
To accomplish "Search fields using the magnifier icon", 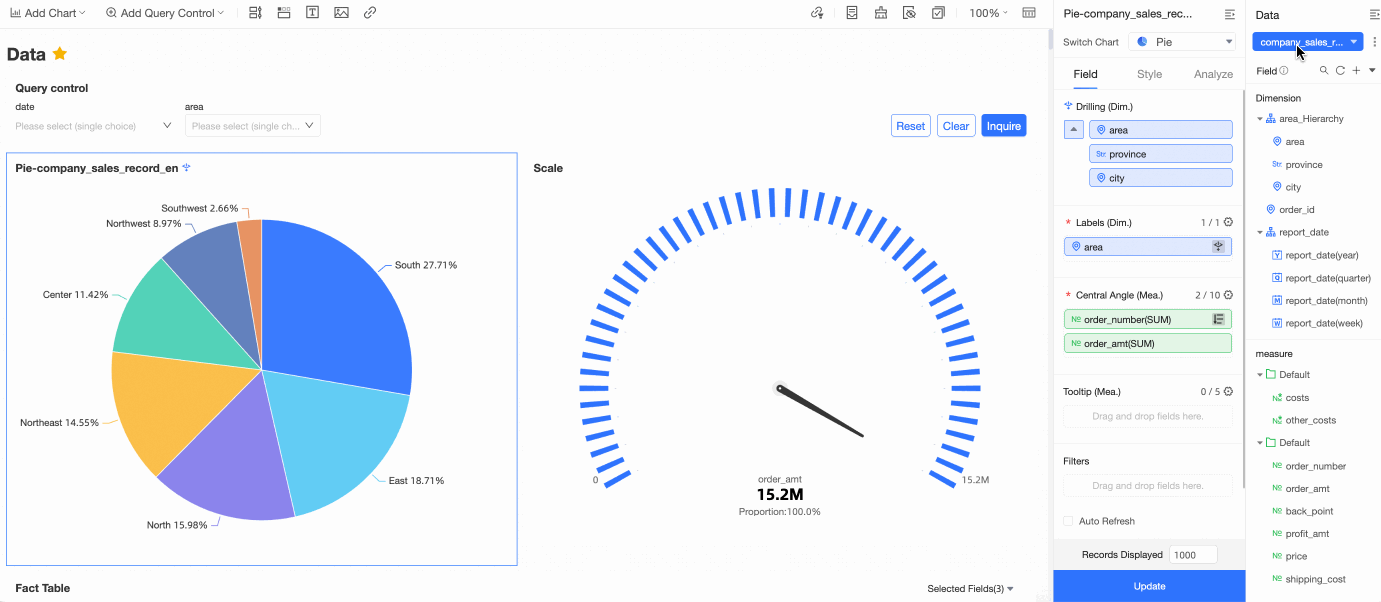I will tap(1324, 70).
